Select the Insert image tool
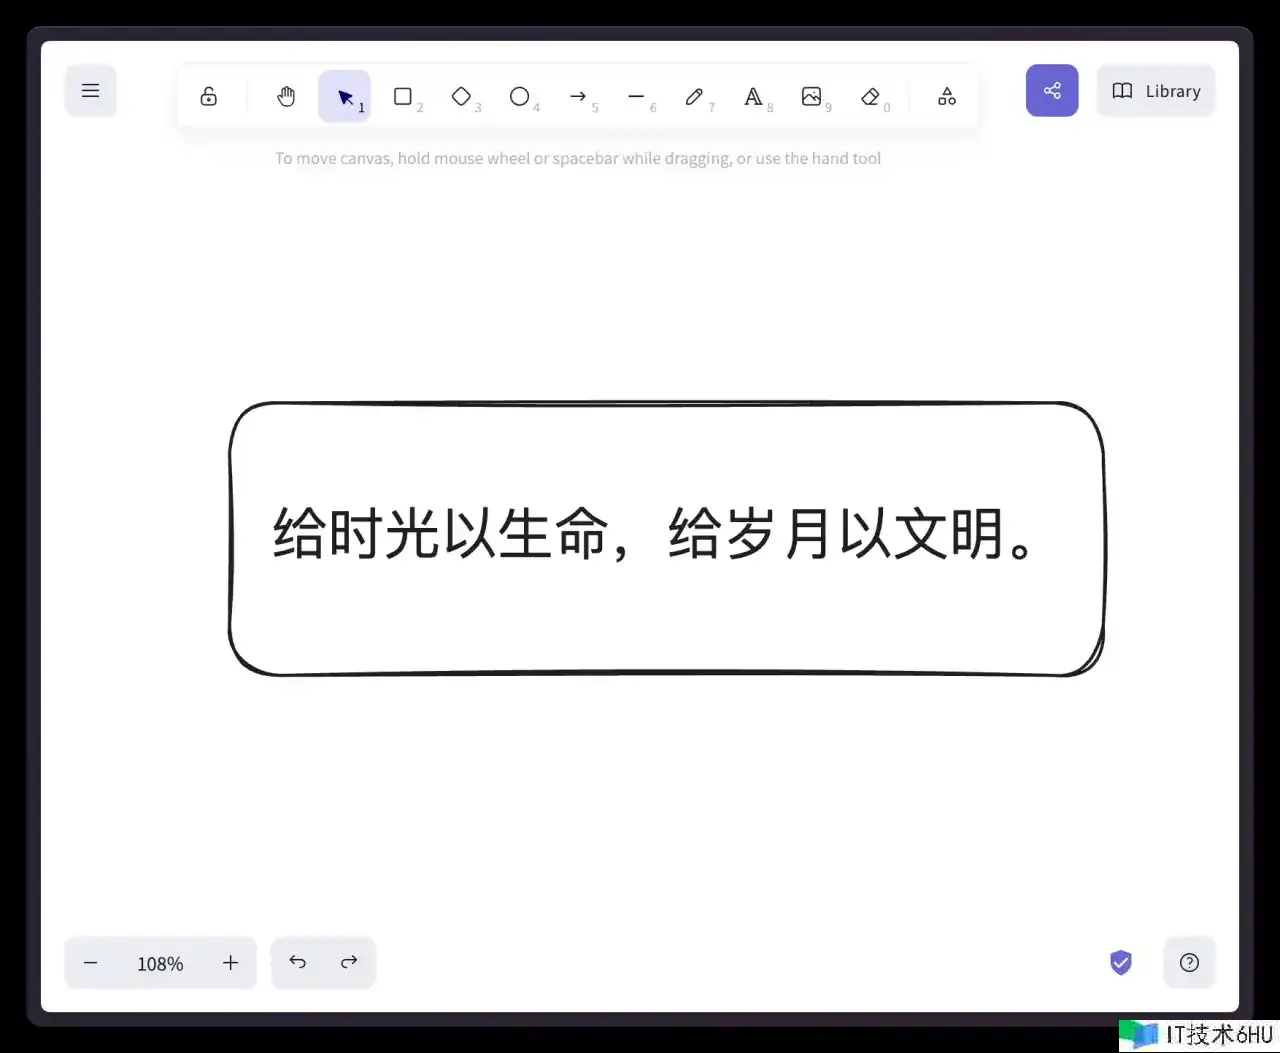The width and height of the screenshot is (1280, 1053). click(811, 96)
